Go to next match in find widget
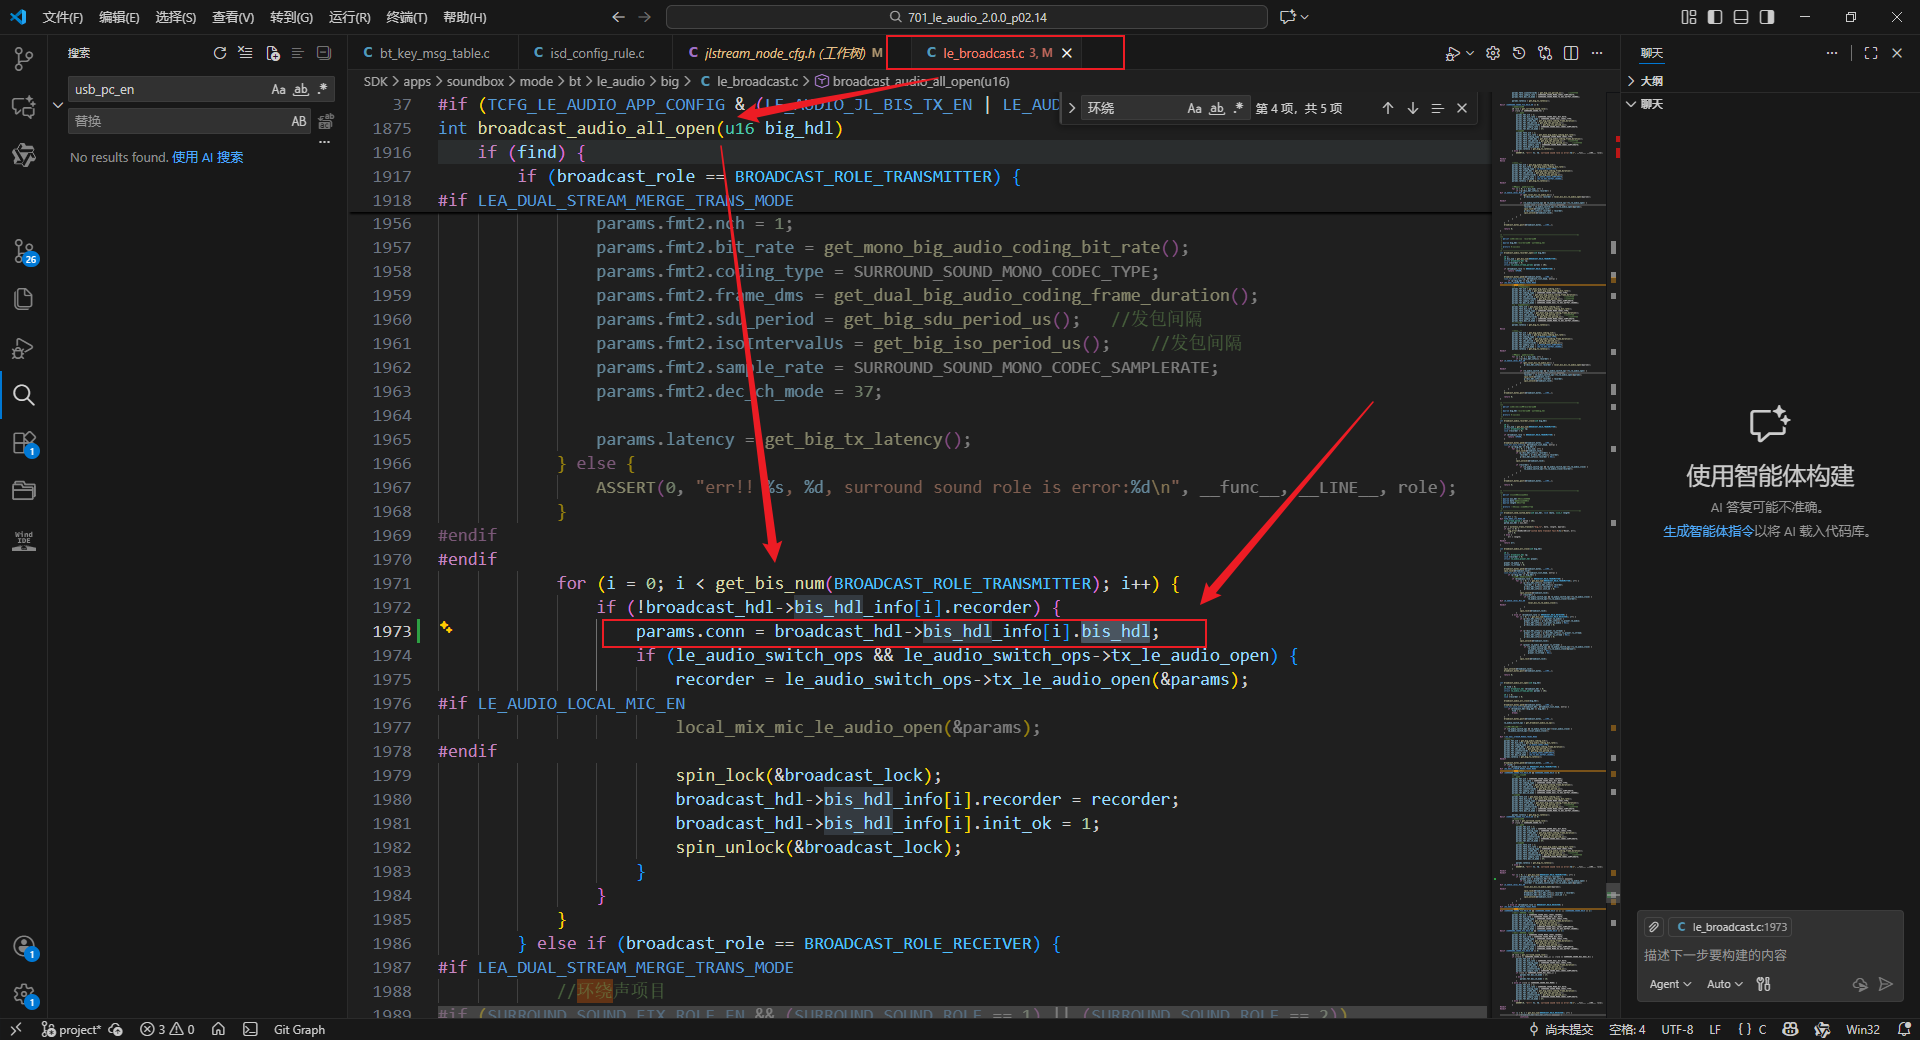1920x1040 pixels. 1413,108
